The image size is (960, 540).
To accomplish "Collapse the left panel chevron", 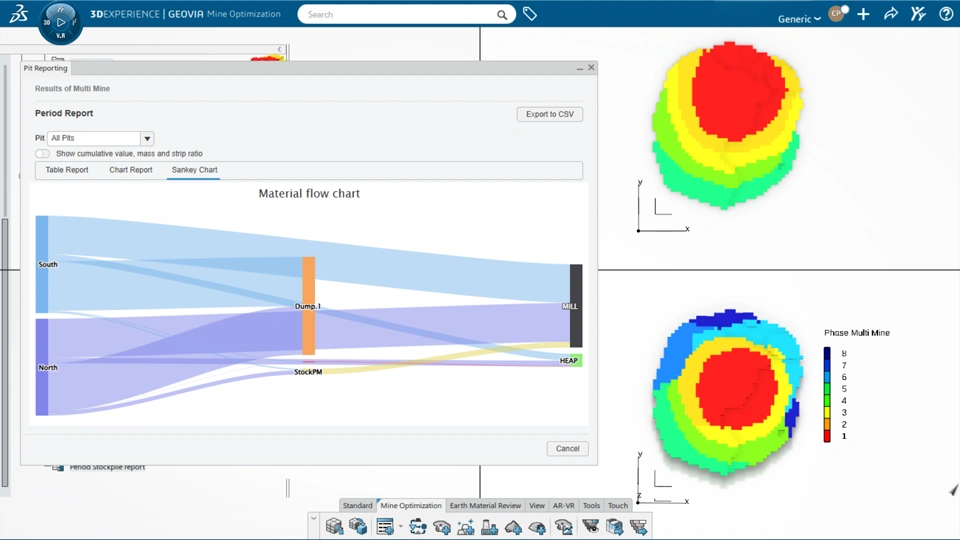I will (280, 49).
